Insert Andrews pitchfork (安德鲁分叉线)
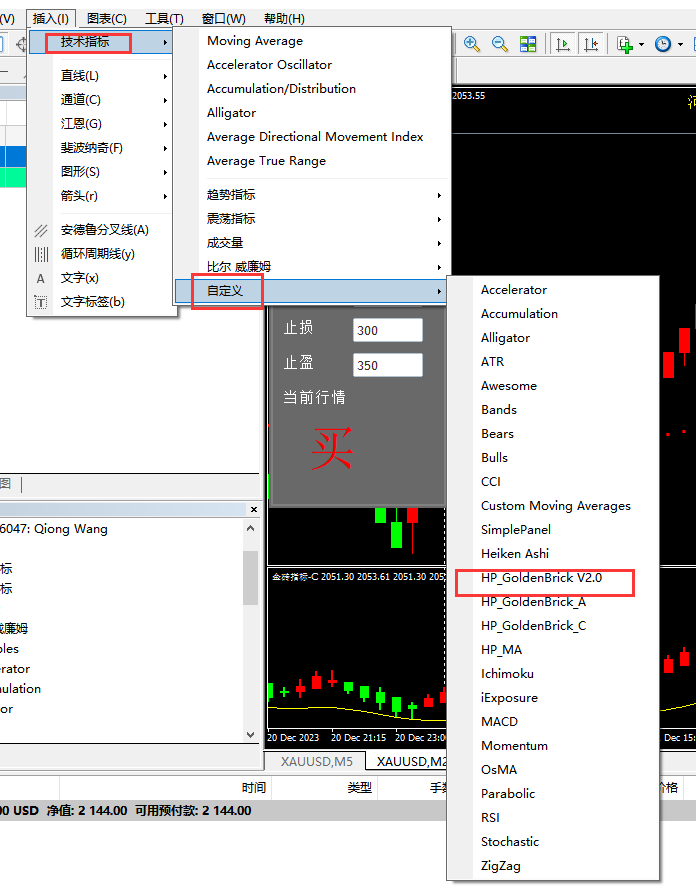Viewport: 696px width, 892px height. coord(104,230)
